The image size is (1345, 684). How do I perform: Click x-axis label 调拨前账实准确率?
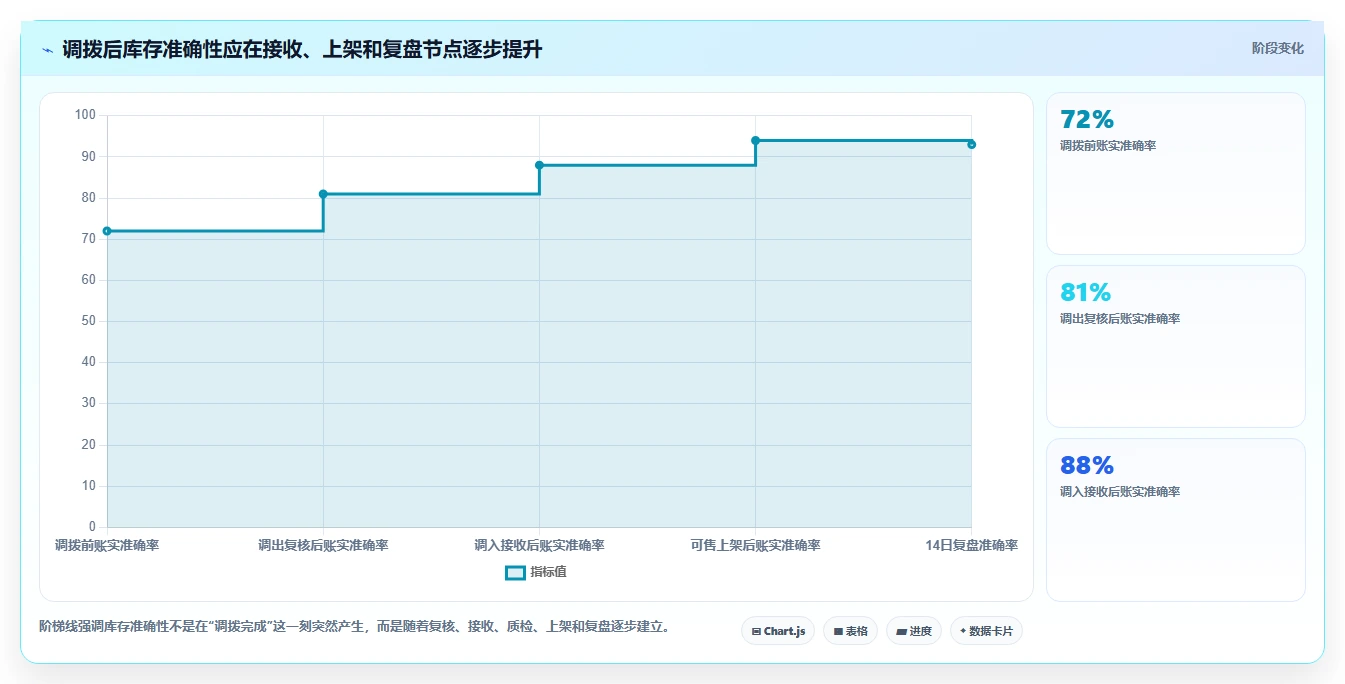pyautogui.click(x=107, y=545)
